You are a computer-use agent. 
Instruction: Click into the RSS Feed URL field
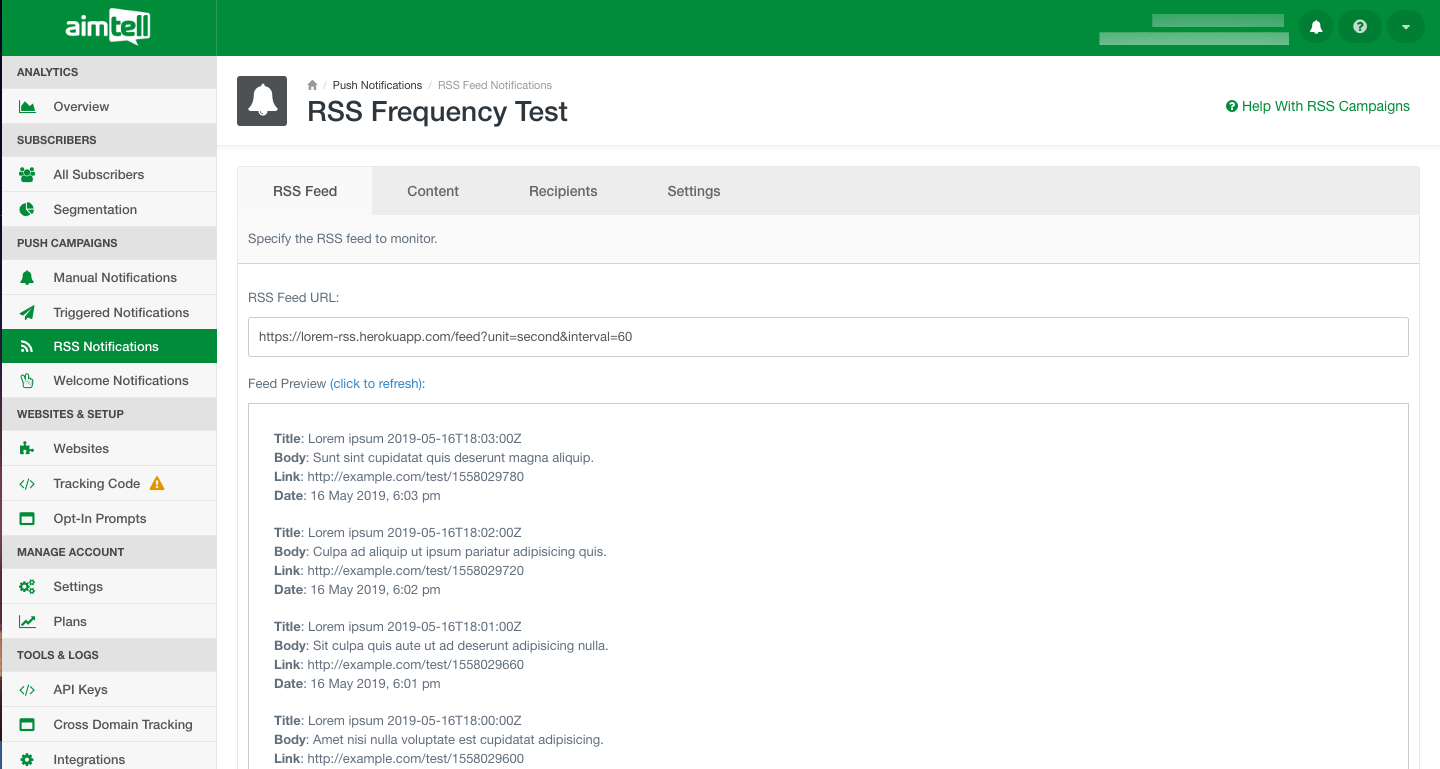click(828, 337)
